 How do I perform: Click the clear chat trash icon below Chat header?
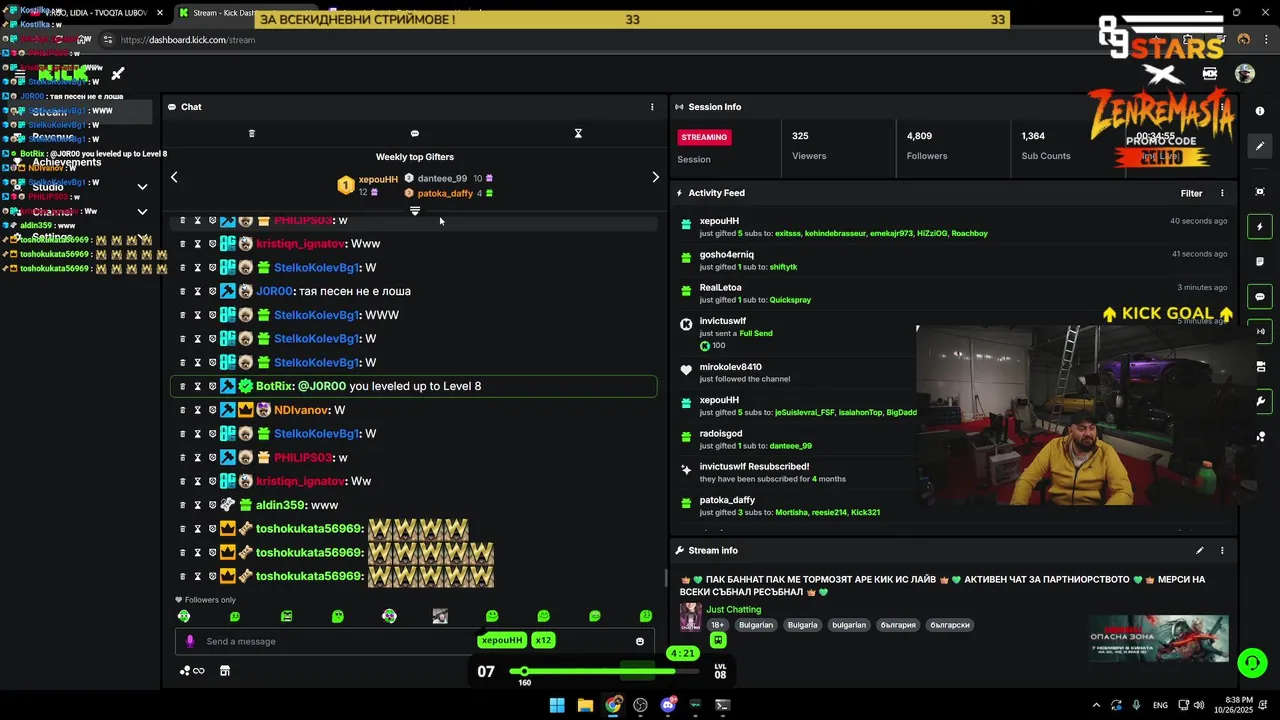(x=252, y=133)
